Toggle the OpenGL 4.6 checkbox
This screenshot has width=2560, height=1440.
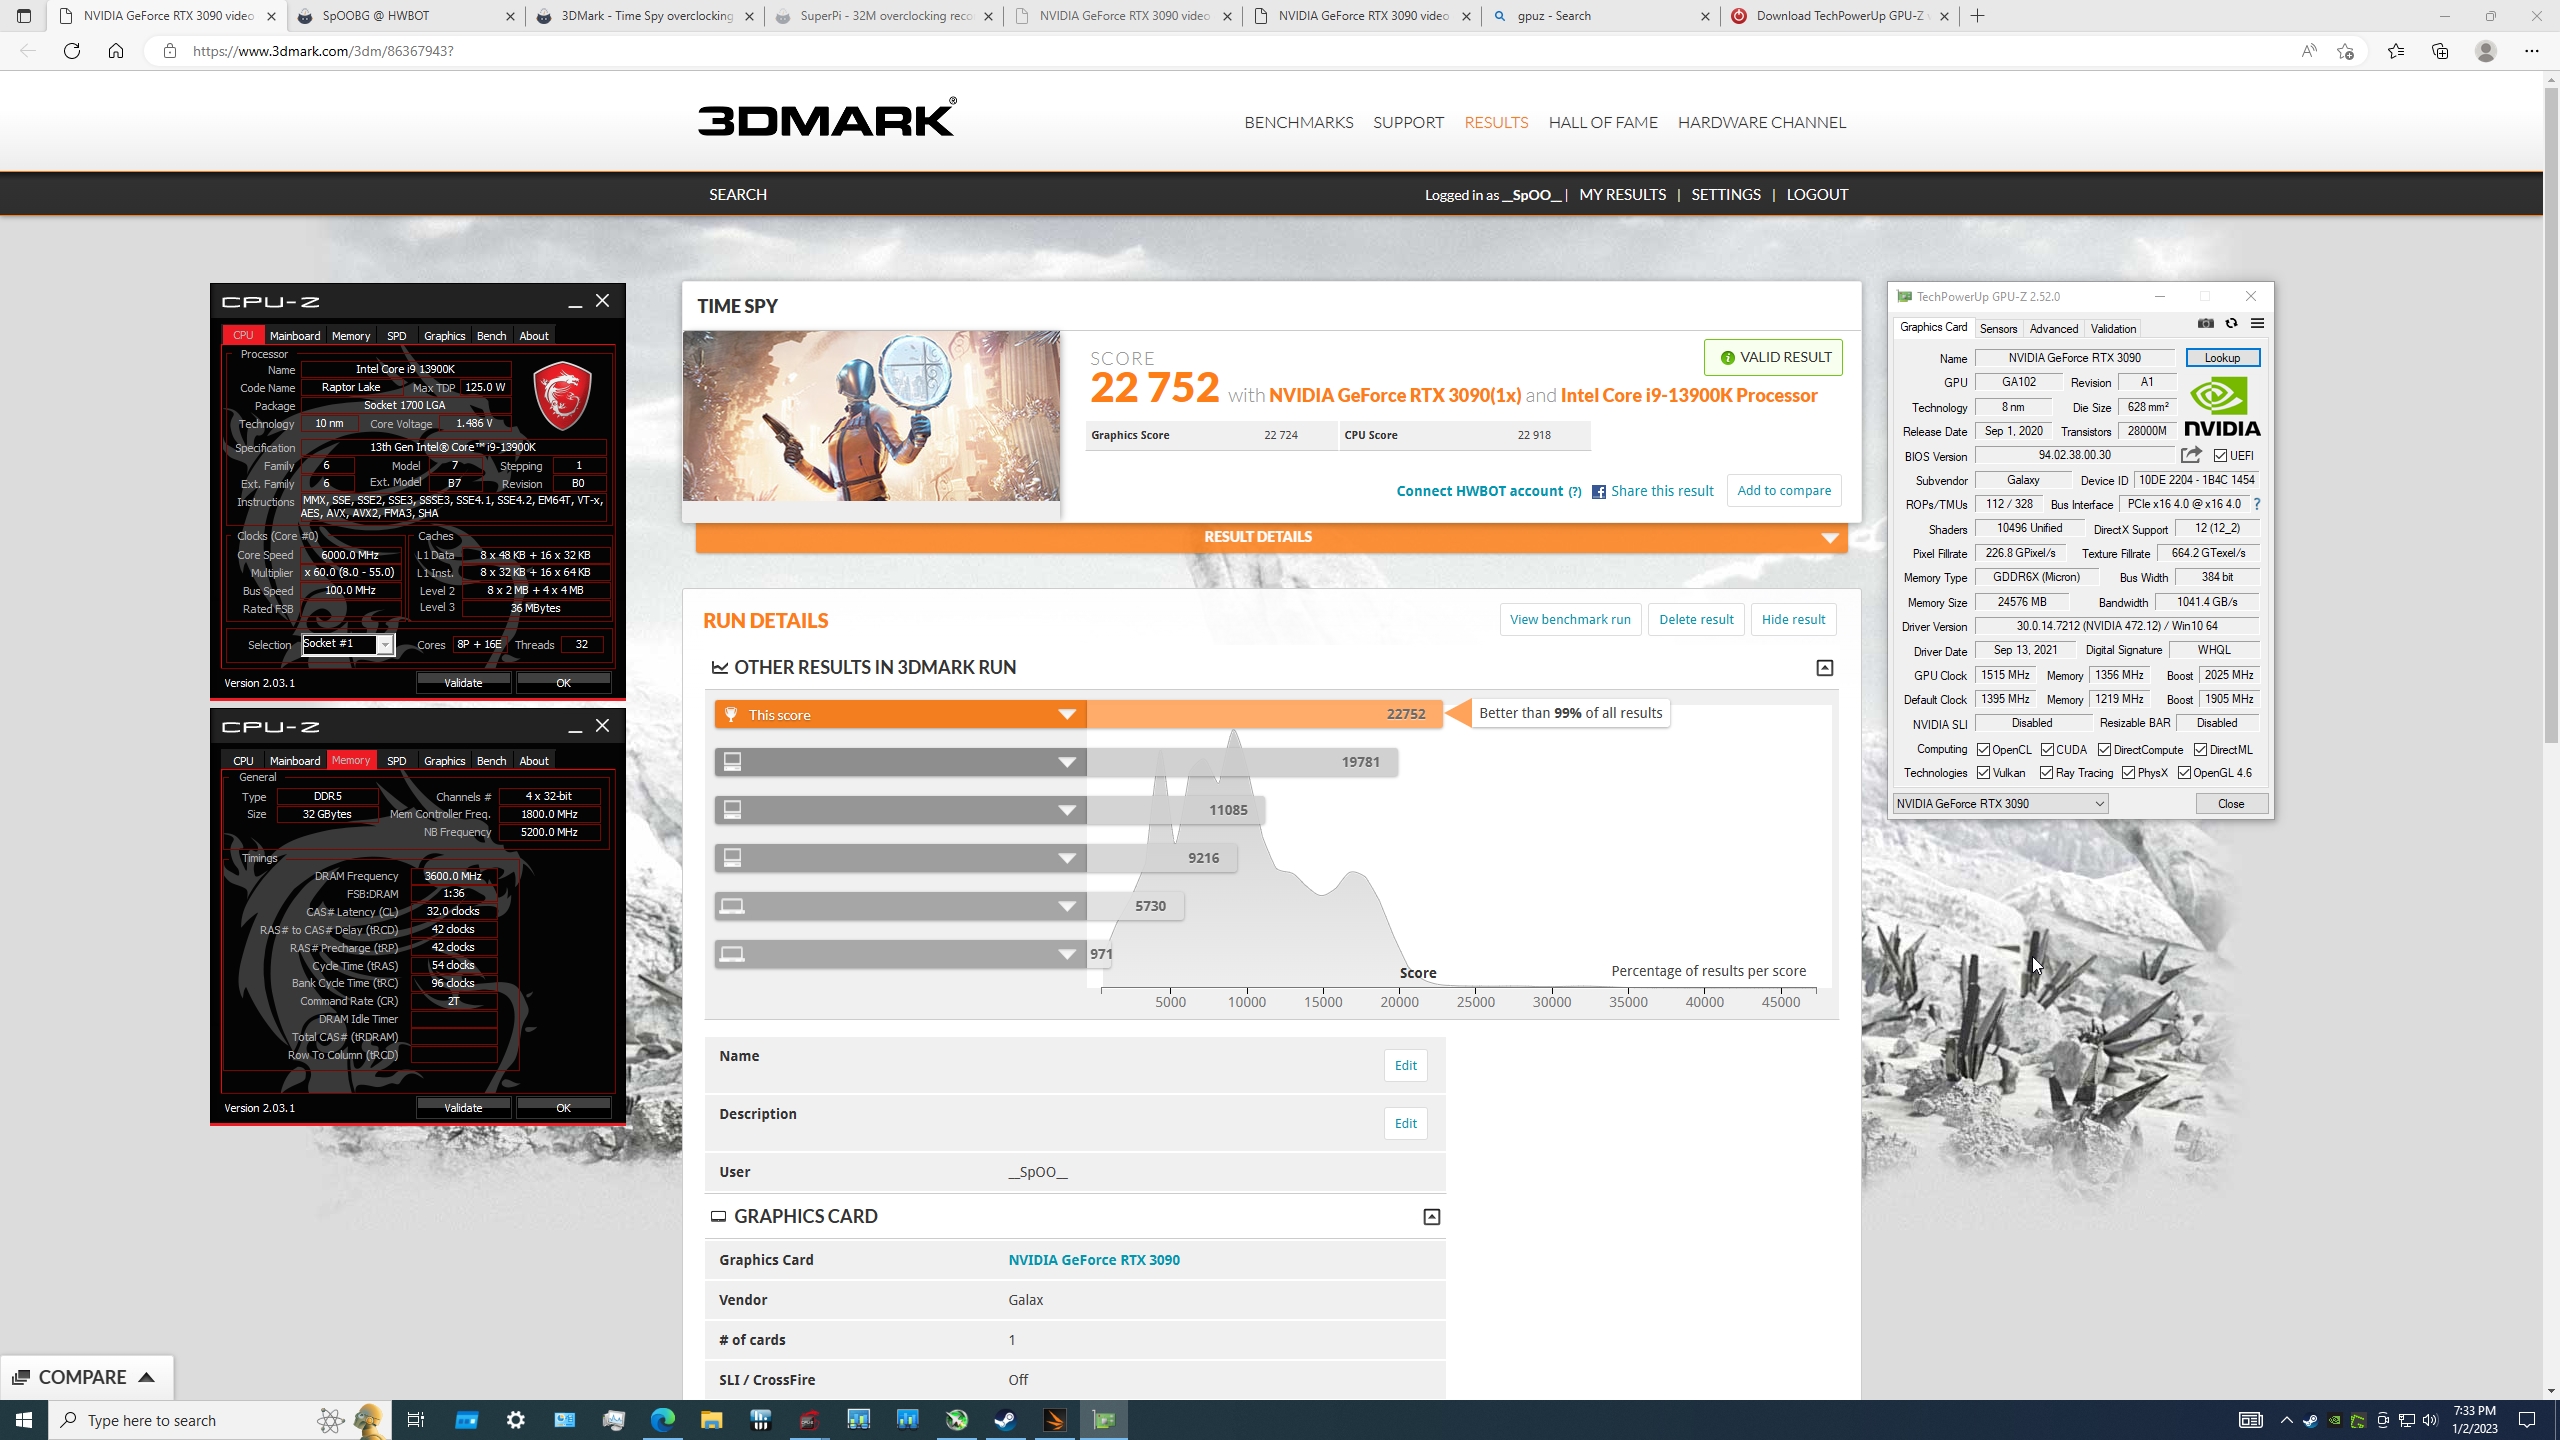(x=2184, y=773)
